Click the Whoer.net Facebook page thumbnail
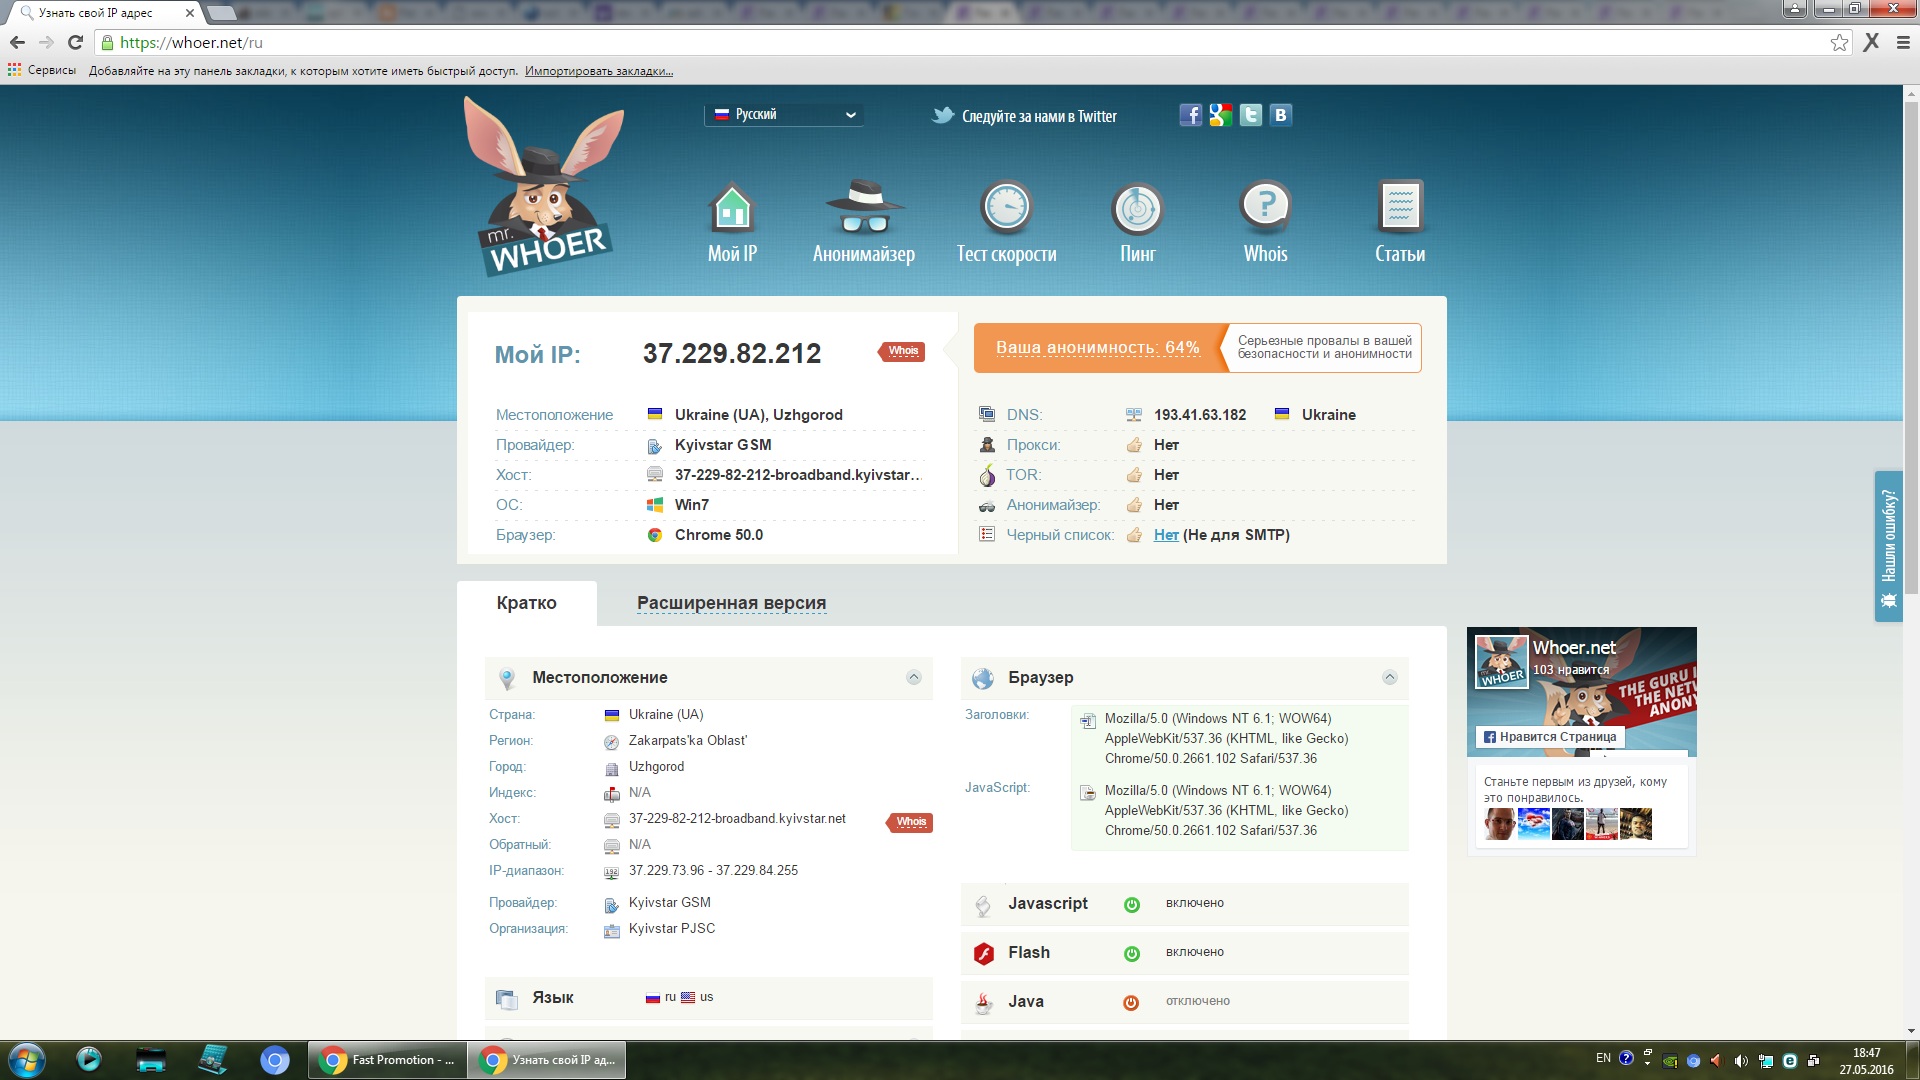The height and width of the screenshot is (1080, 1920). (x=1501, y=662)
